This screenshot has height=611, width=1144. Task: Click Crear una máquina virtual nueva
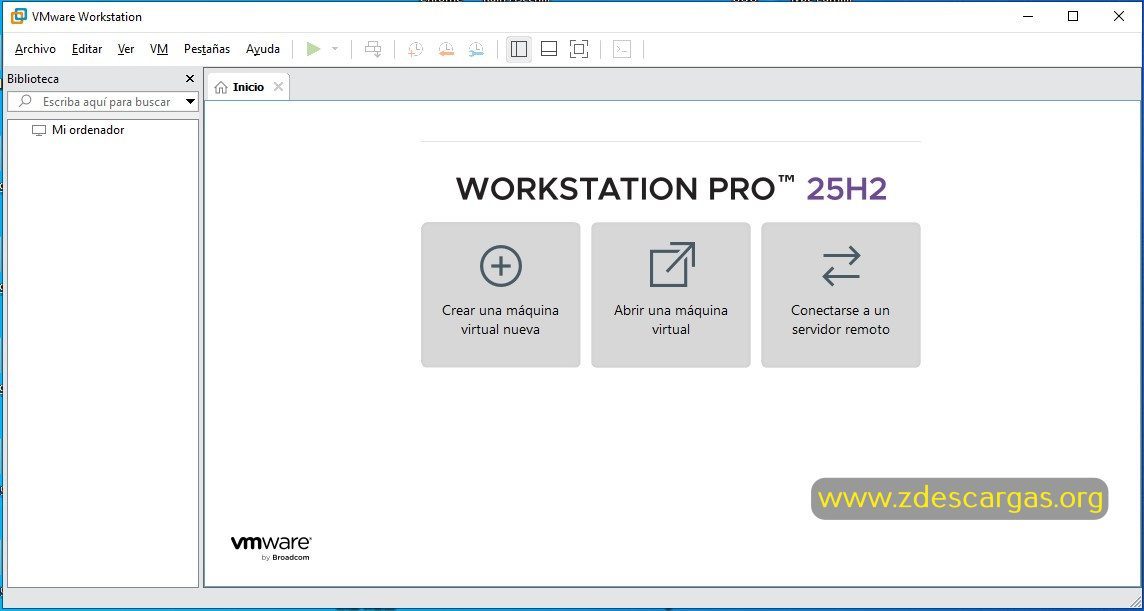[500, 294]
